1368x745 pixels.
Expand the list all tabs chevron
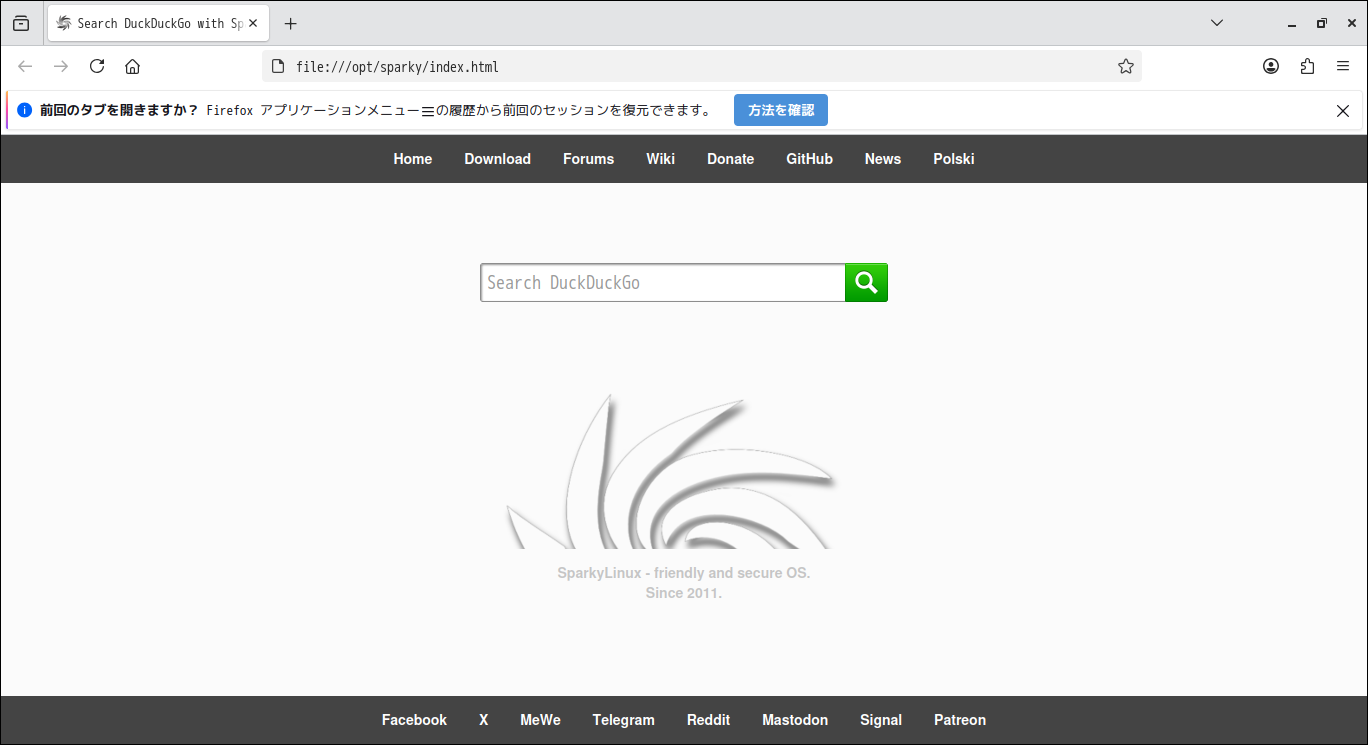tap(1217, 23)
